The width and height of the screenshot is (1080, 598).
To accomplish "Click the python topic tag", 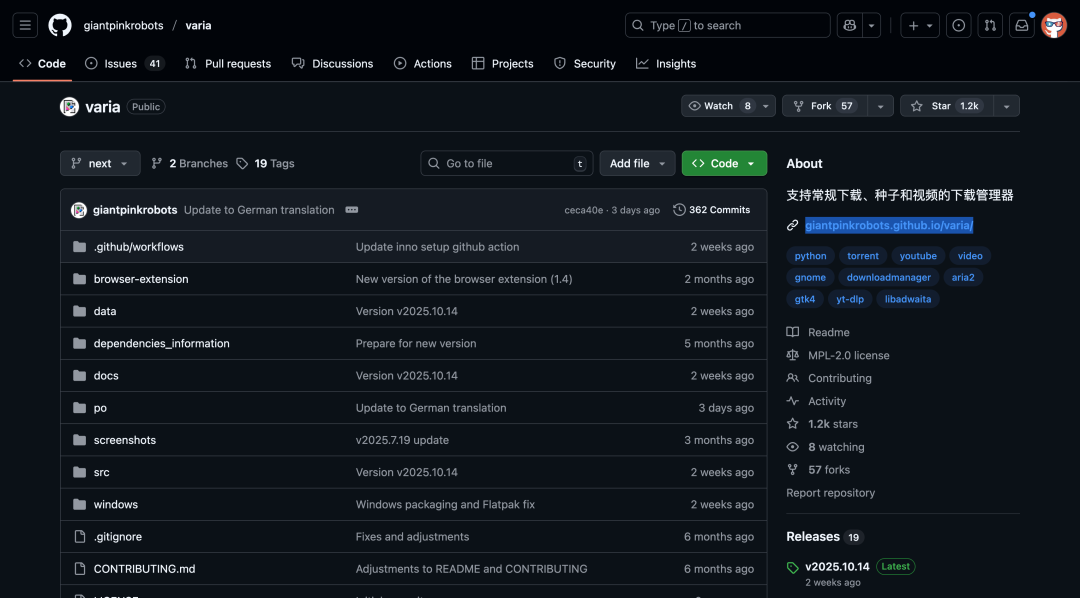I will point(810,256).
